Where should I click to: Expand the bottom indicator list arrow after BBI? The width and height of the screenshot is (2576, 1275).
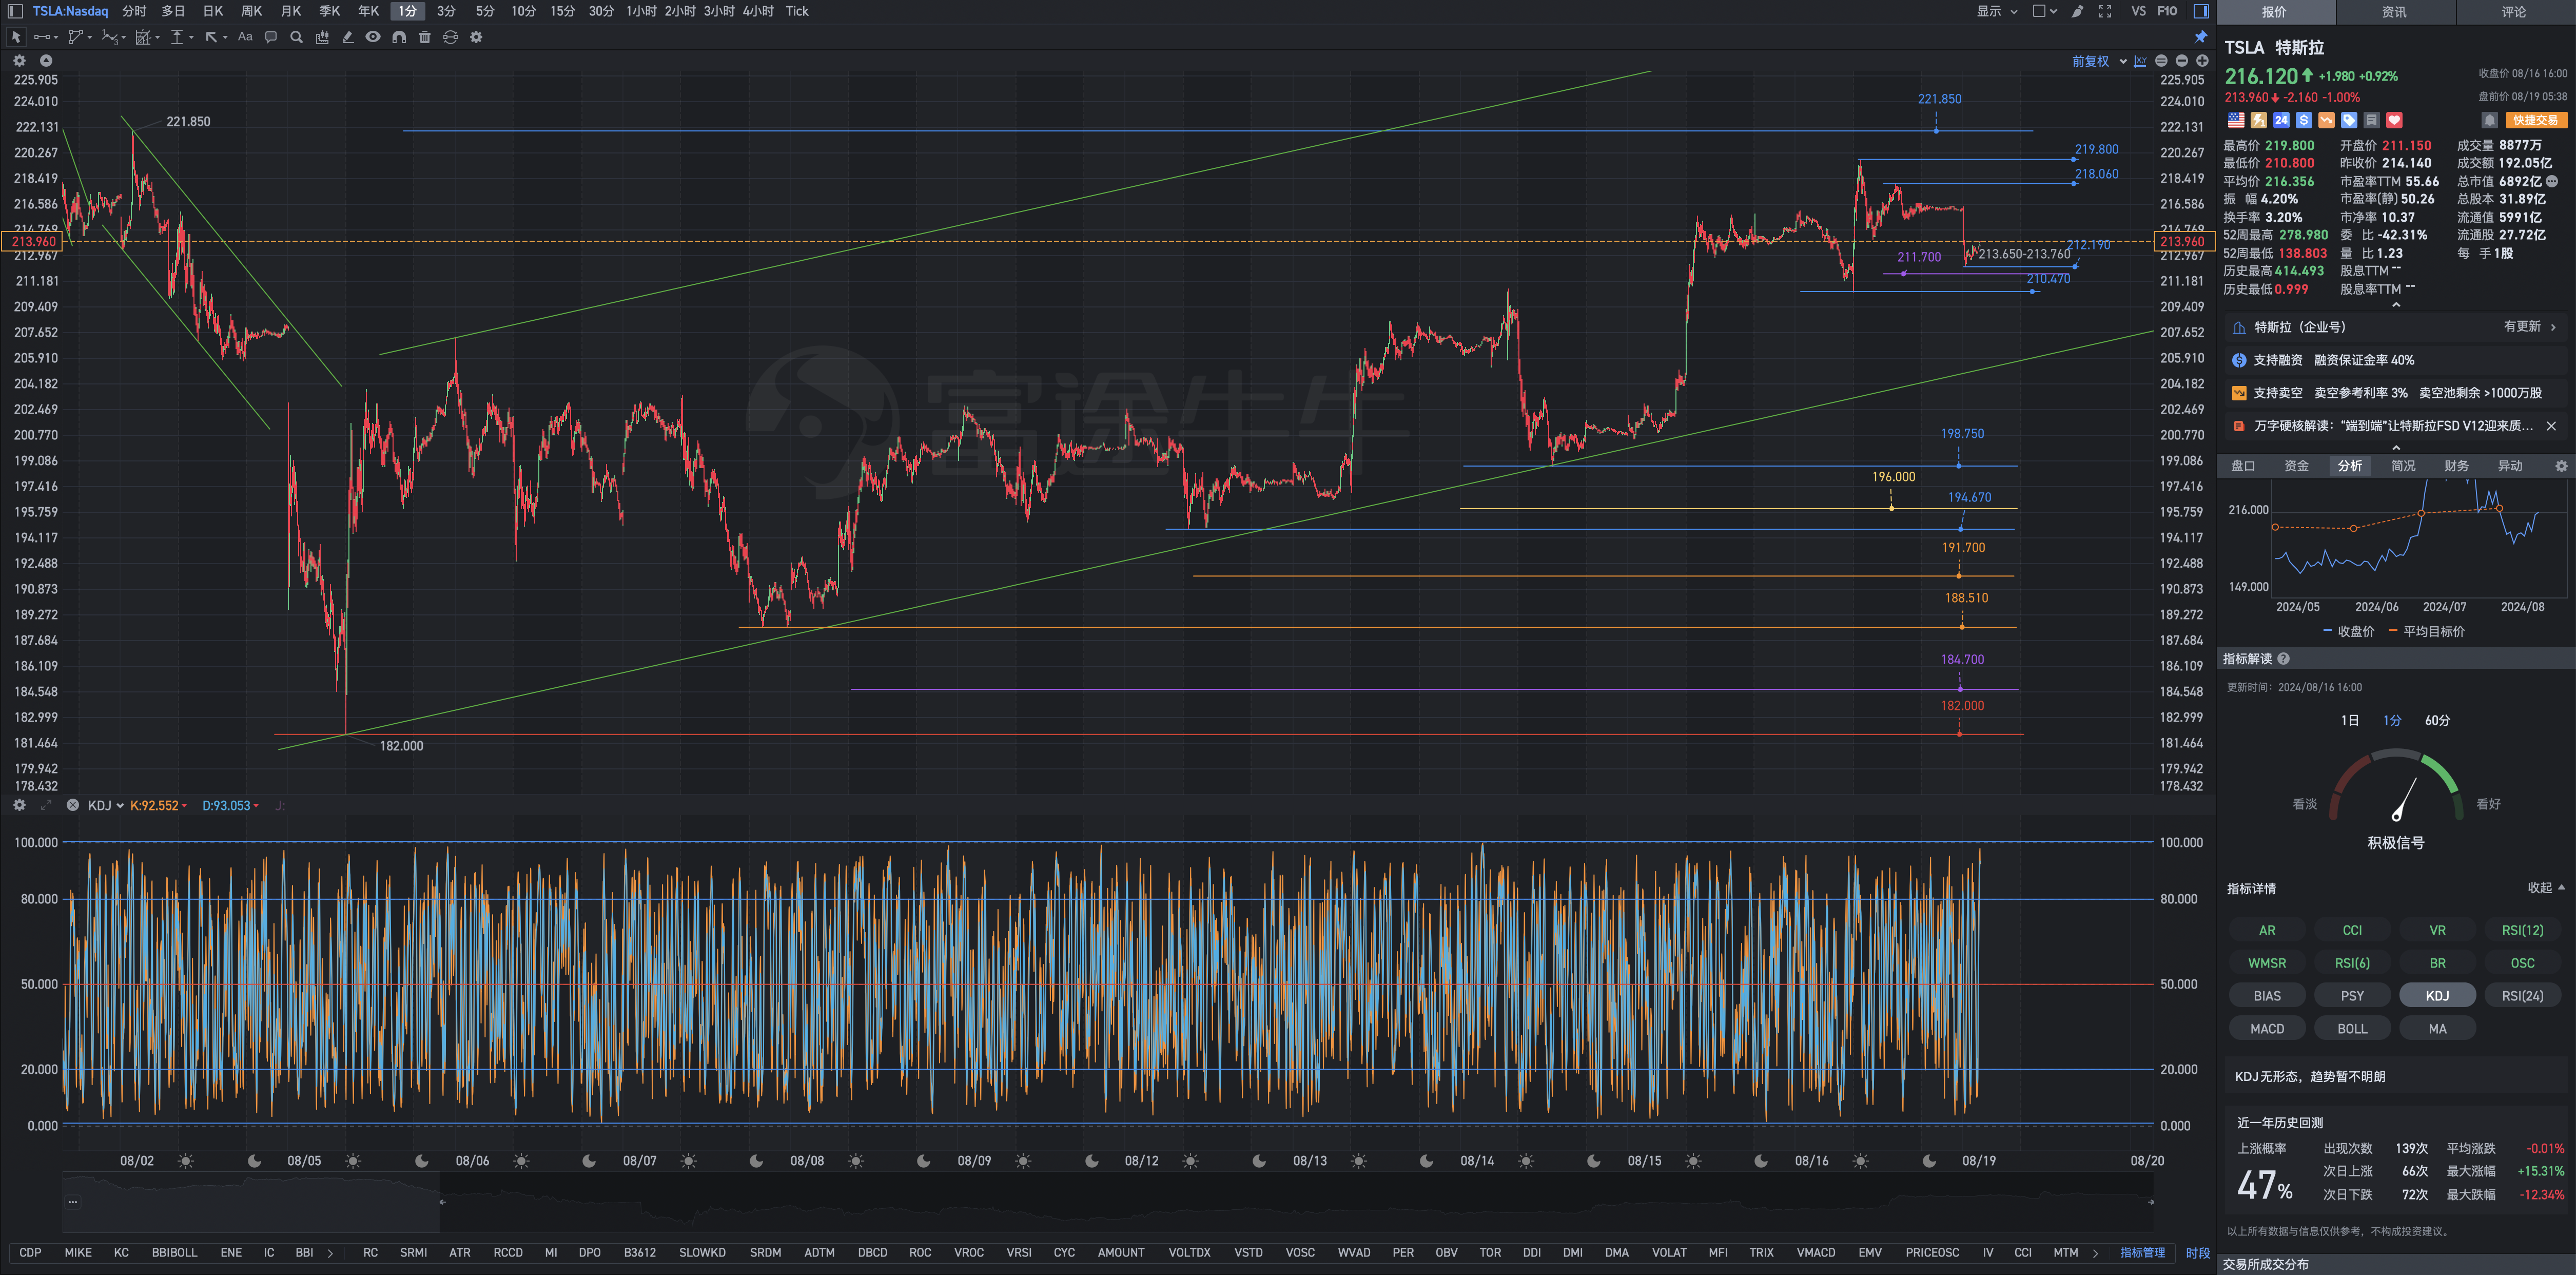(x=330, y=1252)
